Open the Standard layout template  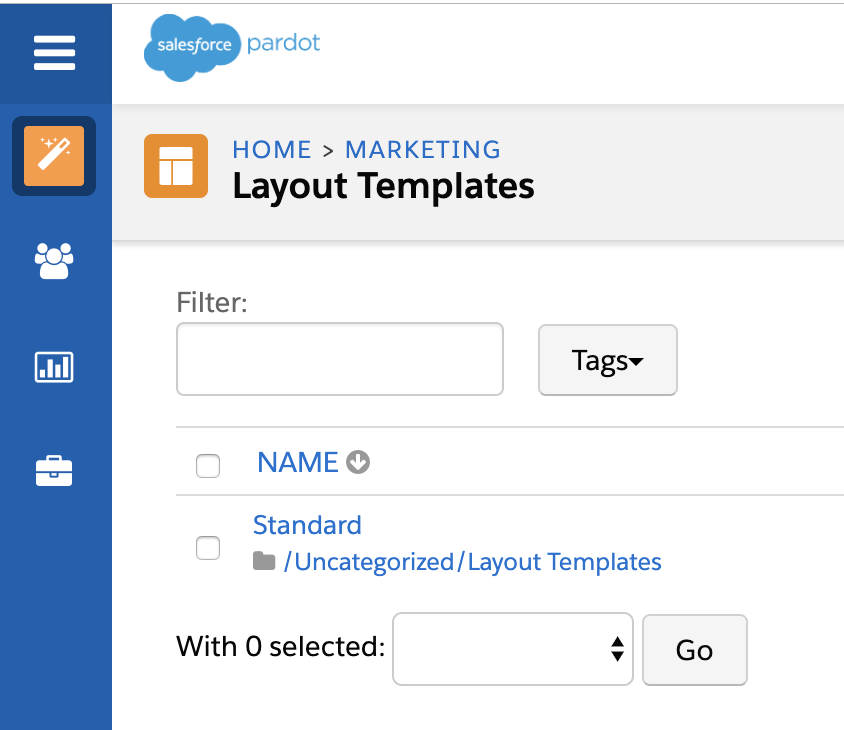pos(307,525)
